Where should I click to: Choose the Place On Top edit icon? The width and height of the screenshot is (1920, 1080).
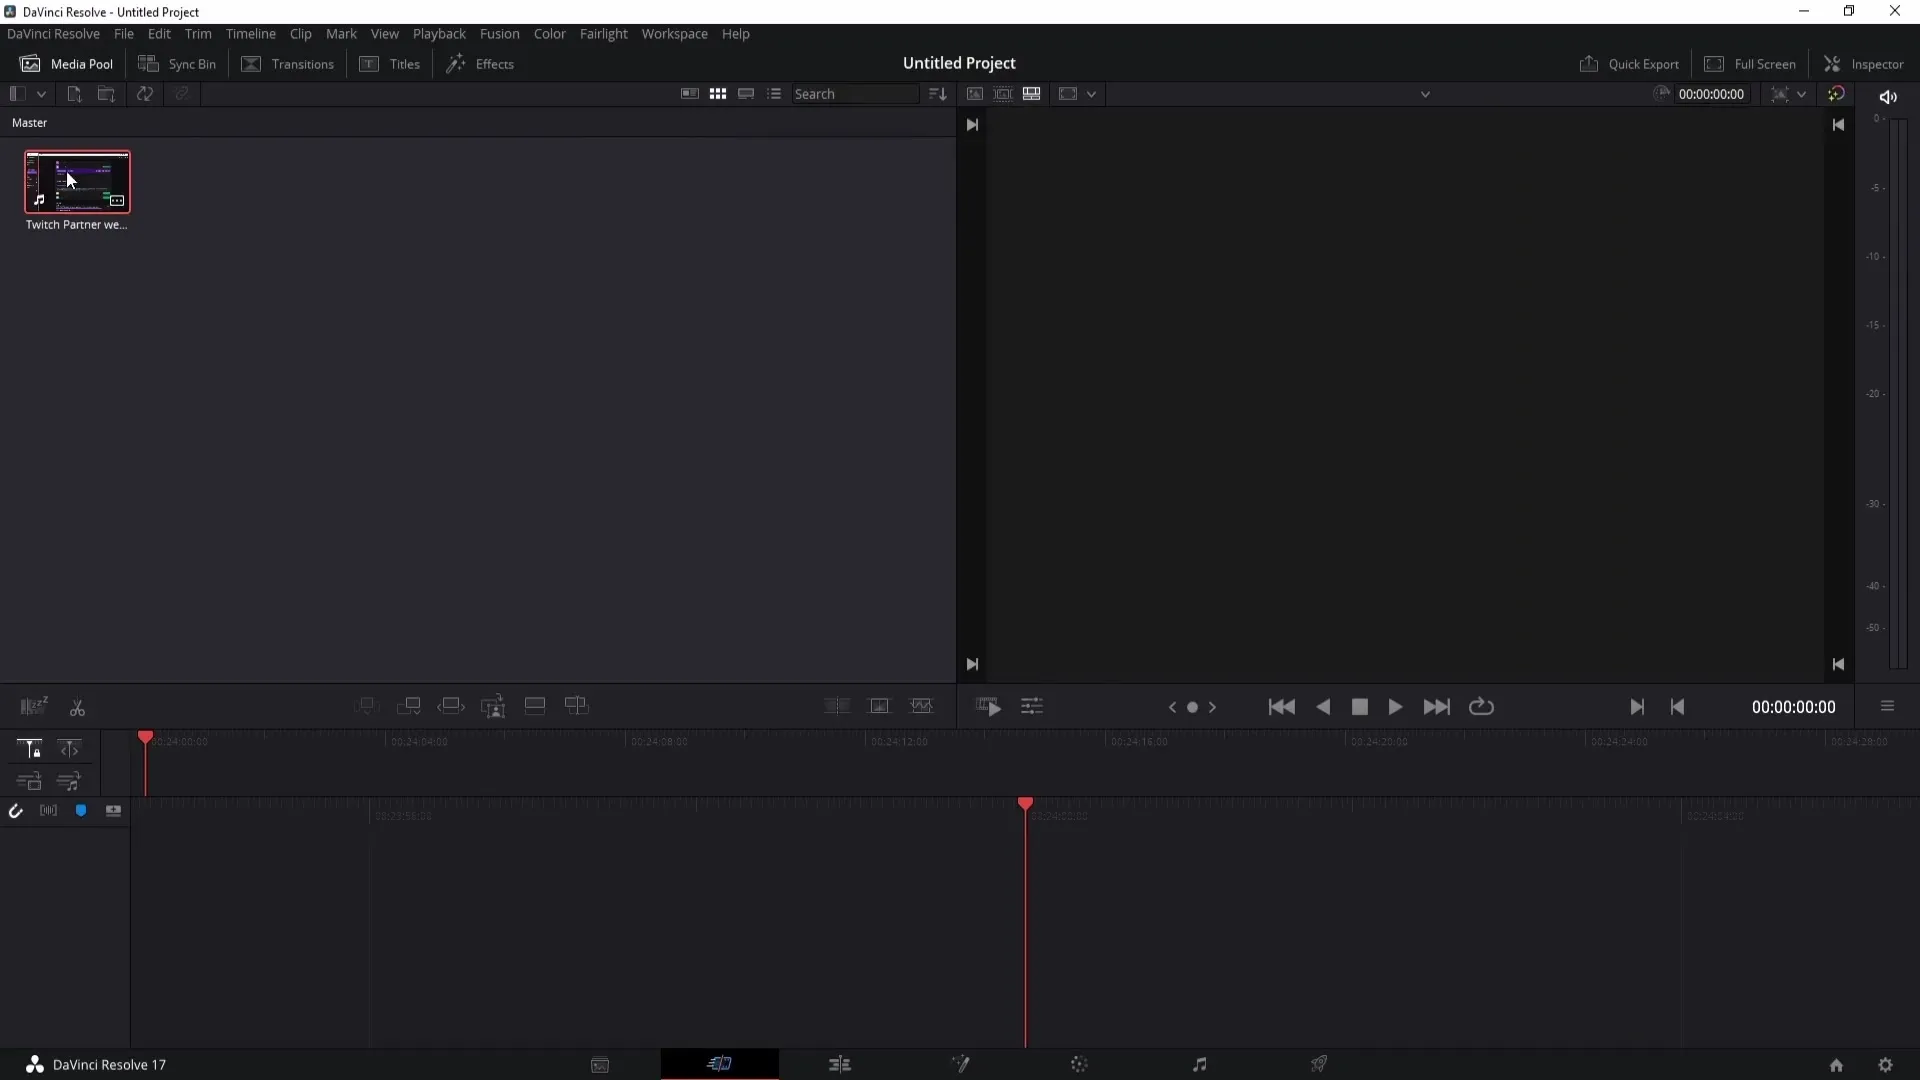pos(535,706)
